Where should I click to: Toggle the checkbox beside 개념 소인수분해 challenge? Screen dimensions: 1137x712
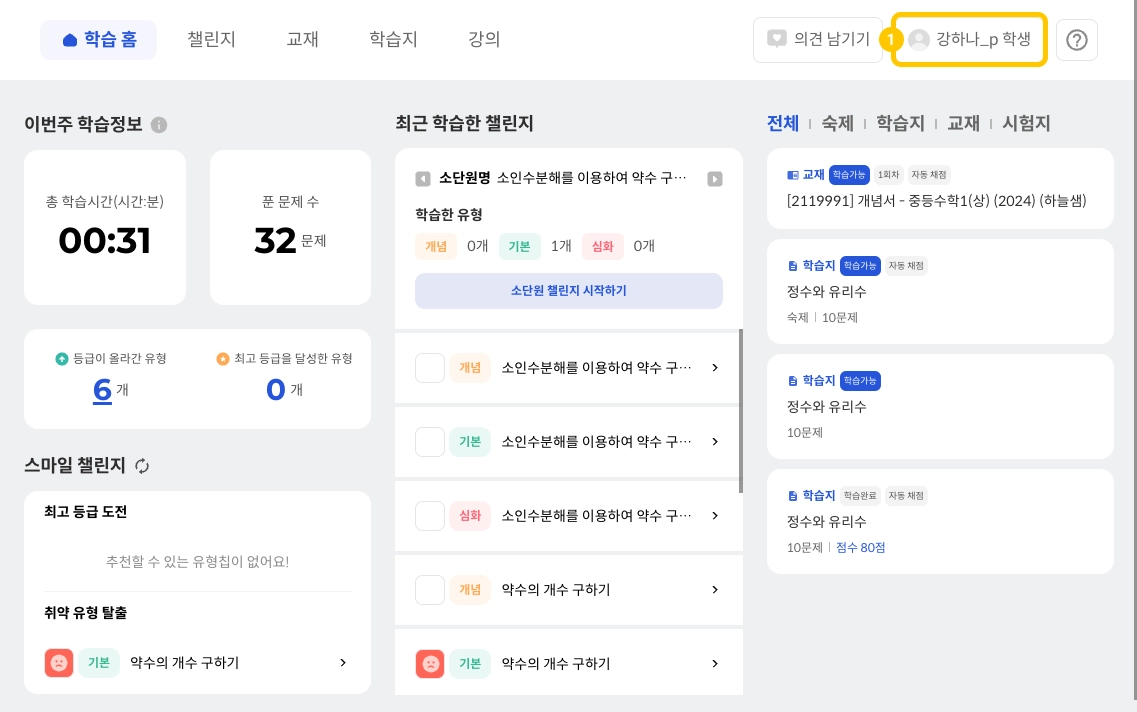click(x=430, y=368)
